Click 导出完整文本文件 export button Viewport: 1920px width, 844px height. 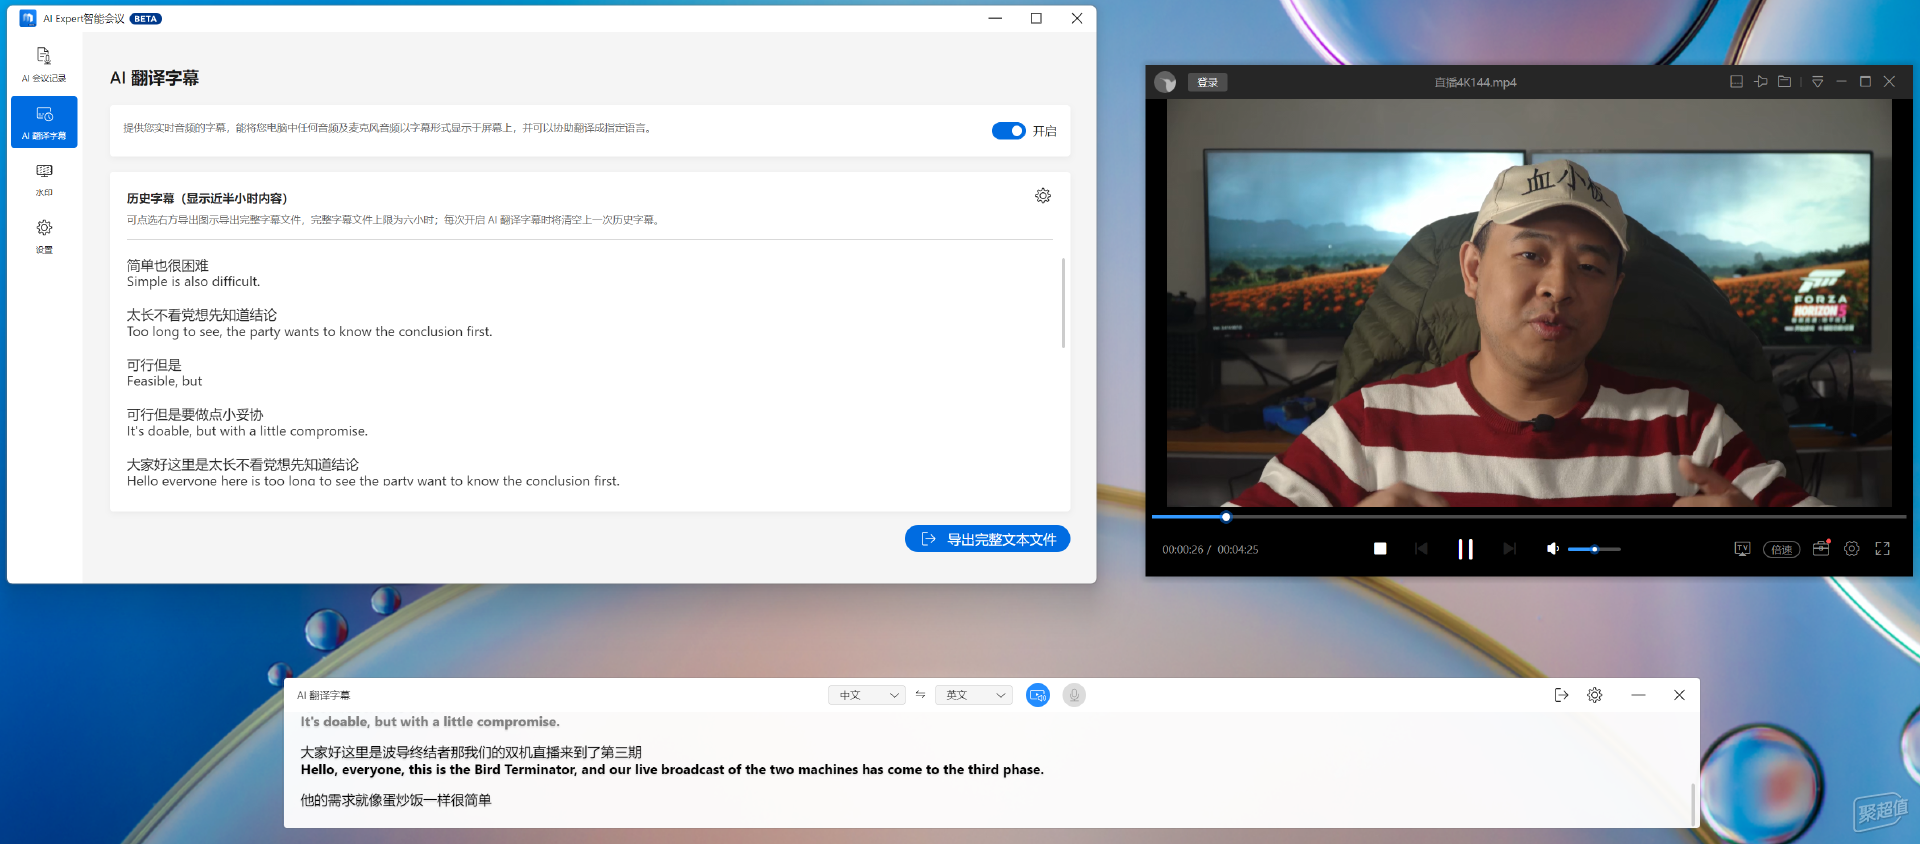pyautogui.click(x=987, y=539)
